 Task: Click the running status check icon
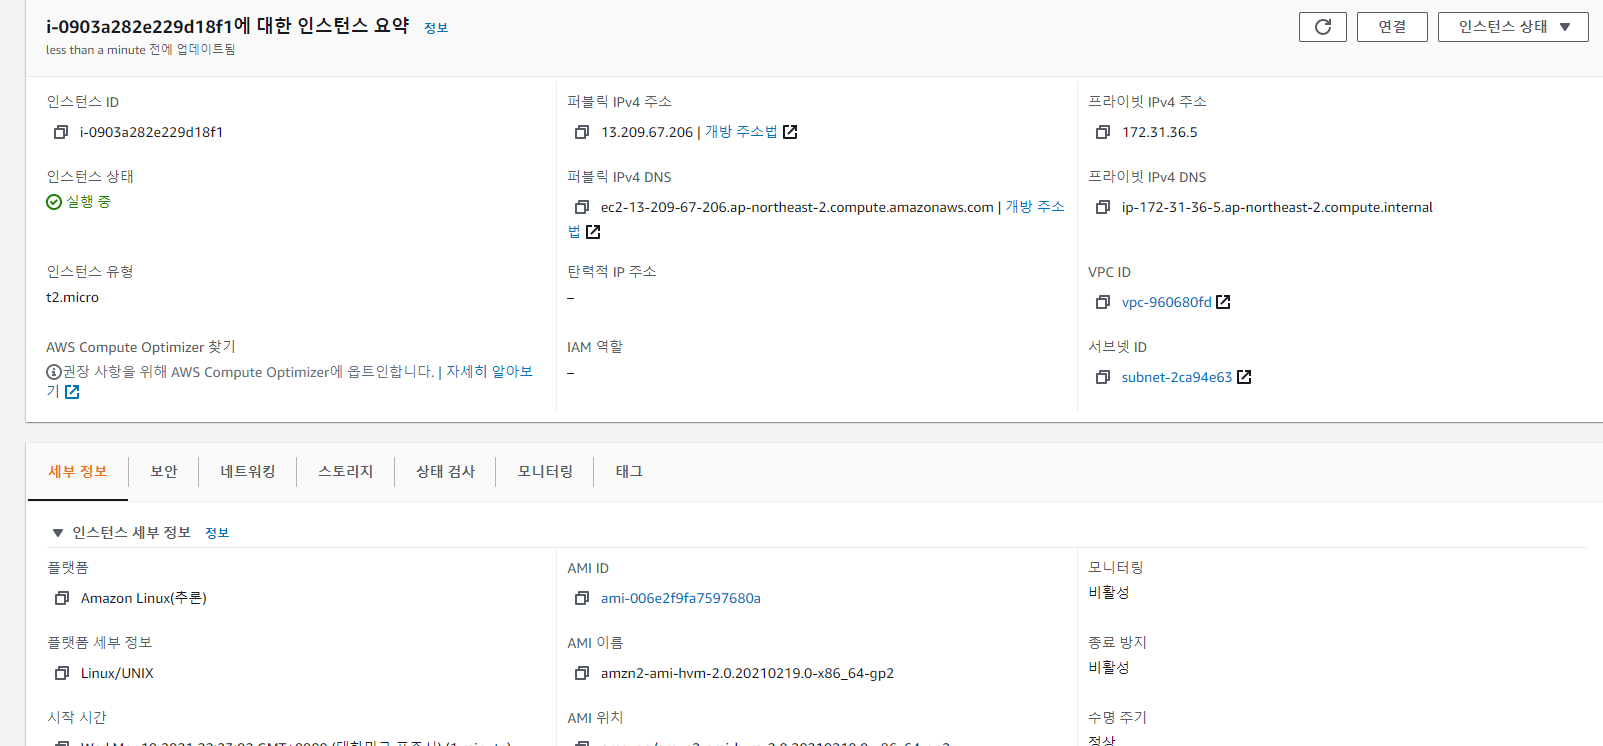coord(54,202)
